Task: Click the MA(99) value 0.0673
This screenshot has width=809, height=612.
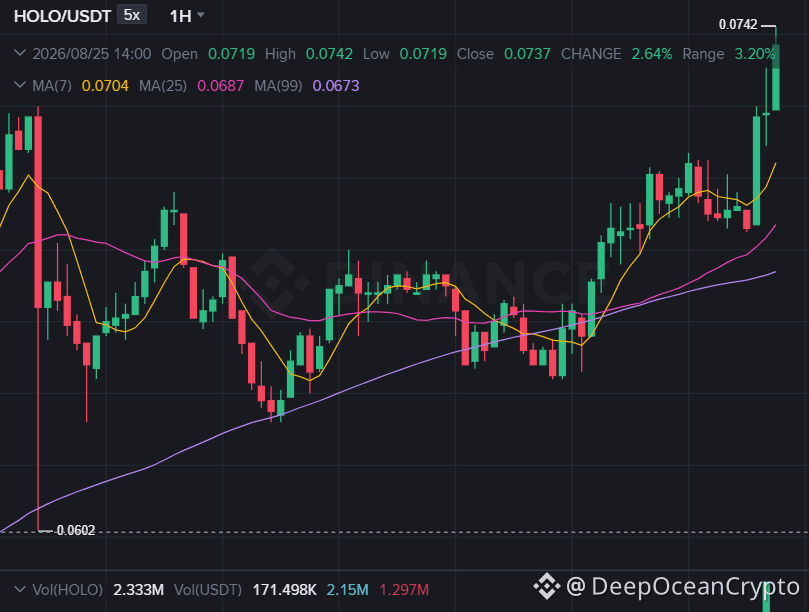Action: [x=336, y=86]
